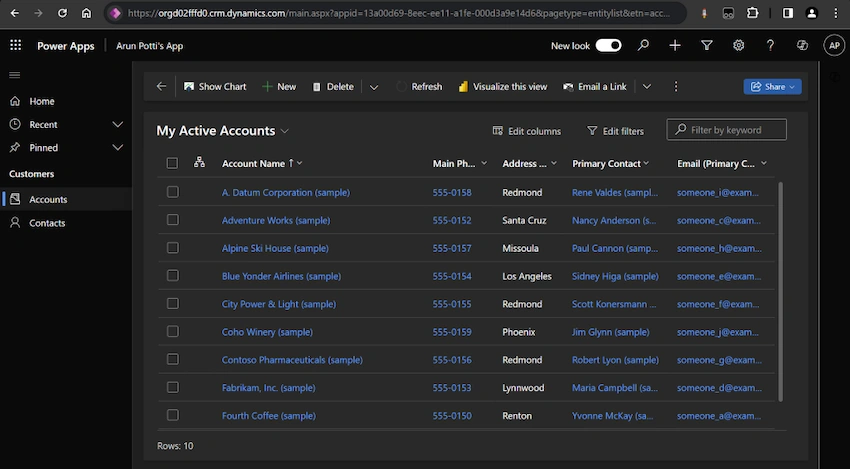Check the select-all rows checkbox
The height and width of the screenshot is (469, 850).
click(172, 163)
